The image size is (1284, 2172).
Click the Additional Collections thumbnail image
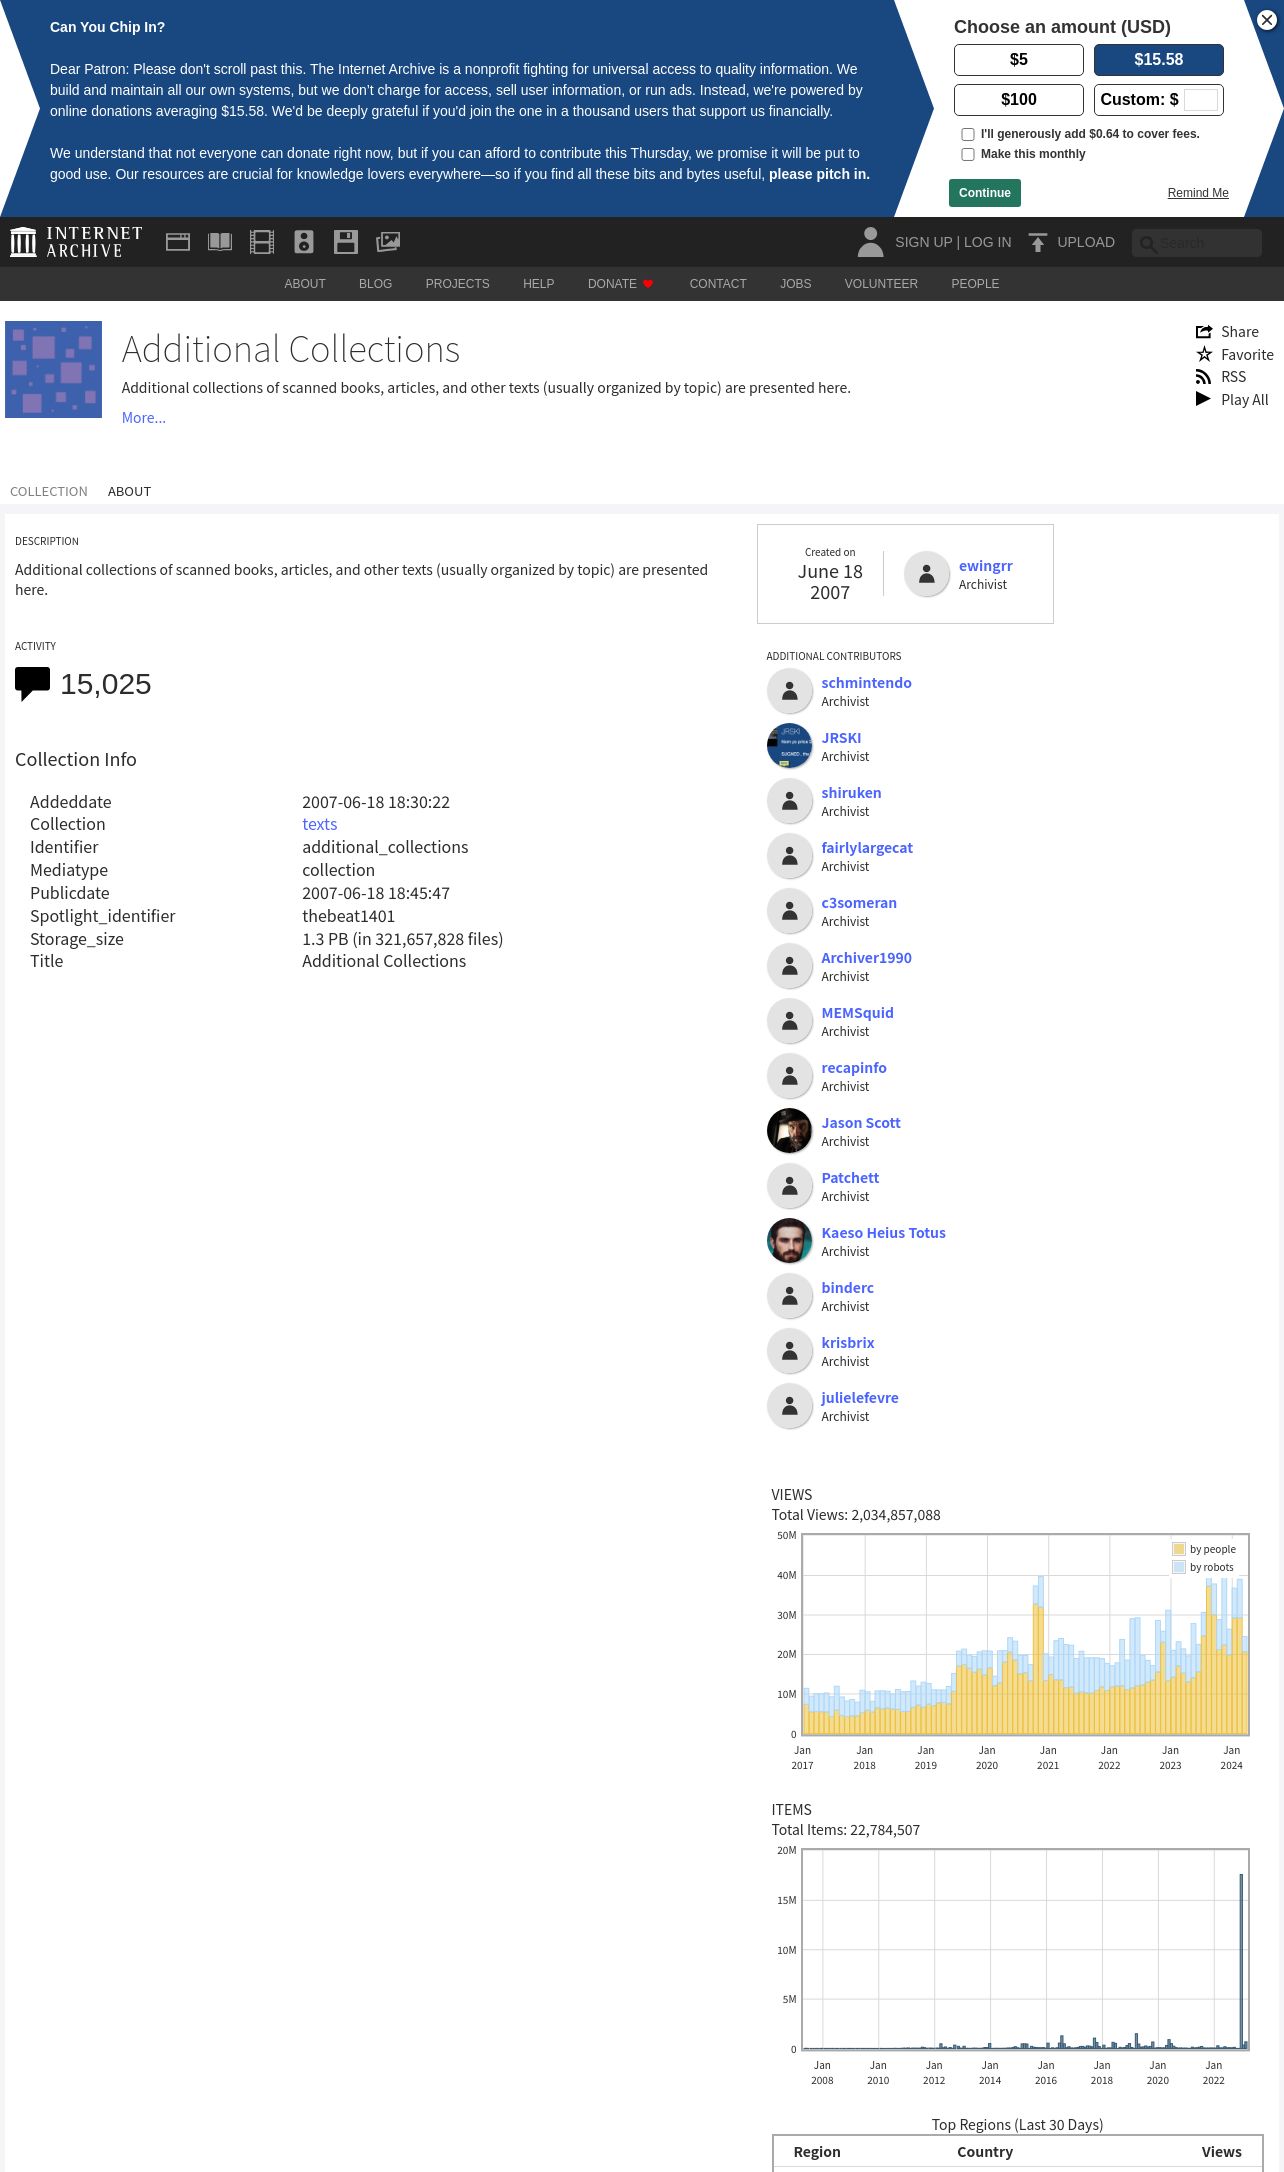pos(54,369)
